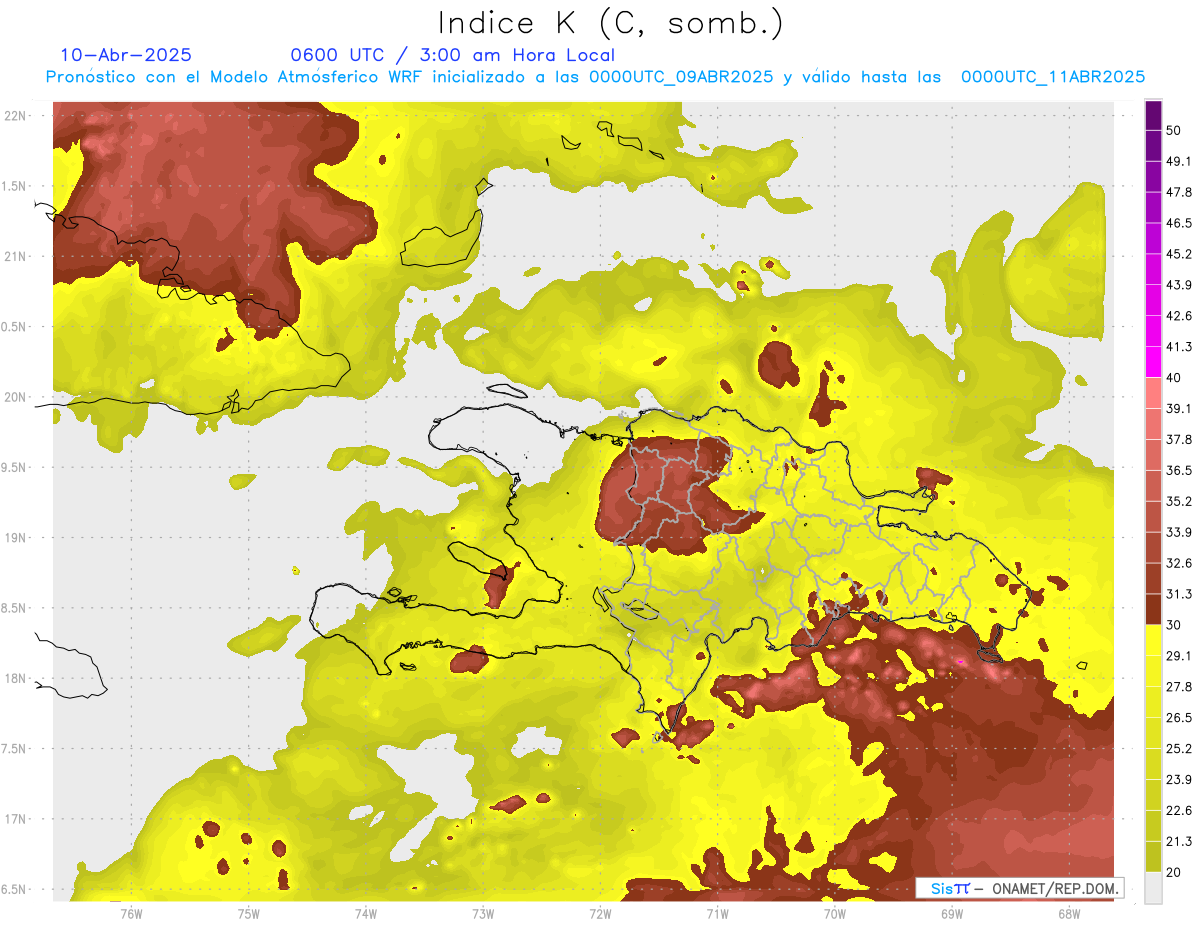The image size is (1200, 927).
Task: Click the "22N" latitude label
Action: 16,116
